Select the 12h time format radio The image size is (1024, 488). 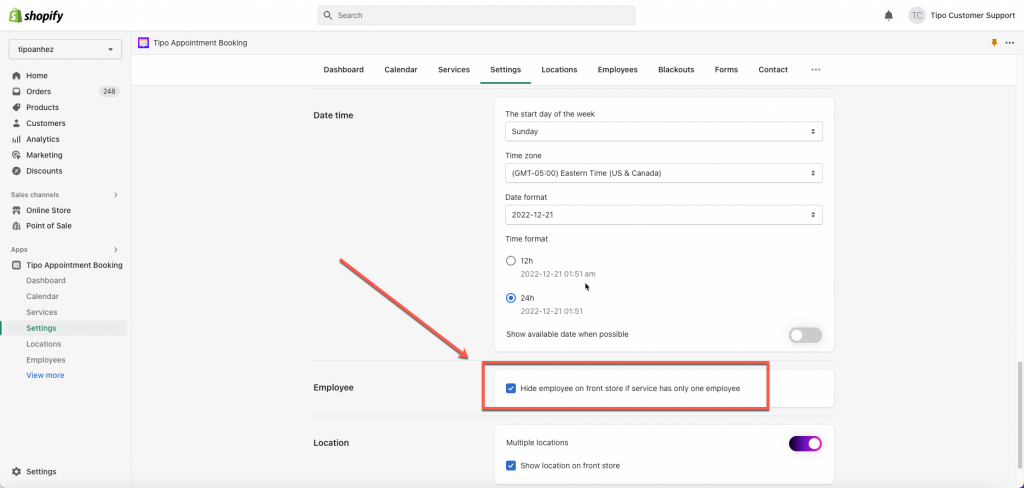pyautogui.click(x=511, y=261)
